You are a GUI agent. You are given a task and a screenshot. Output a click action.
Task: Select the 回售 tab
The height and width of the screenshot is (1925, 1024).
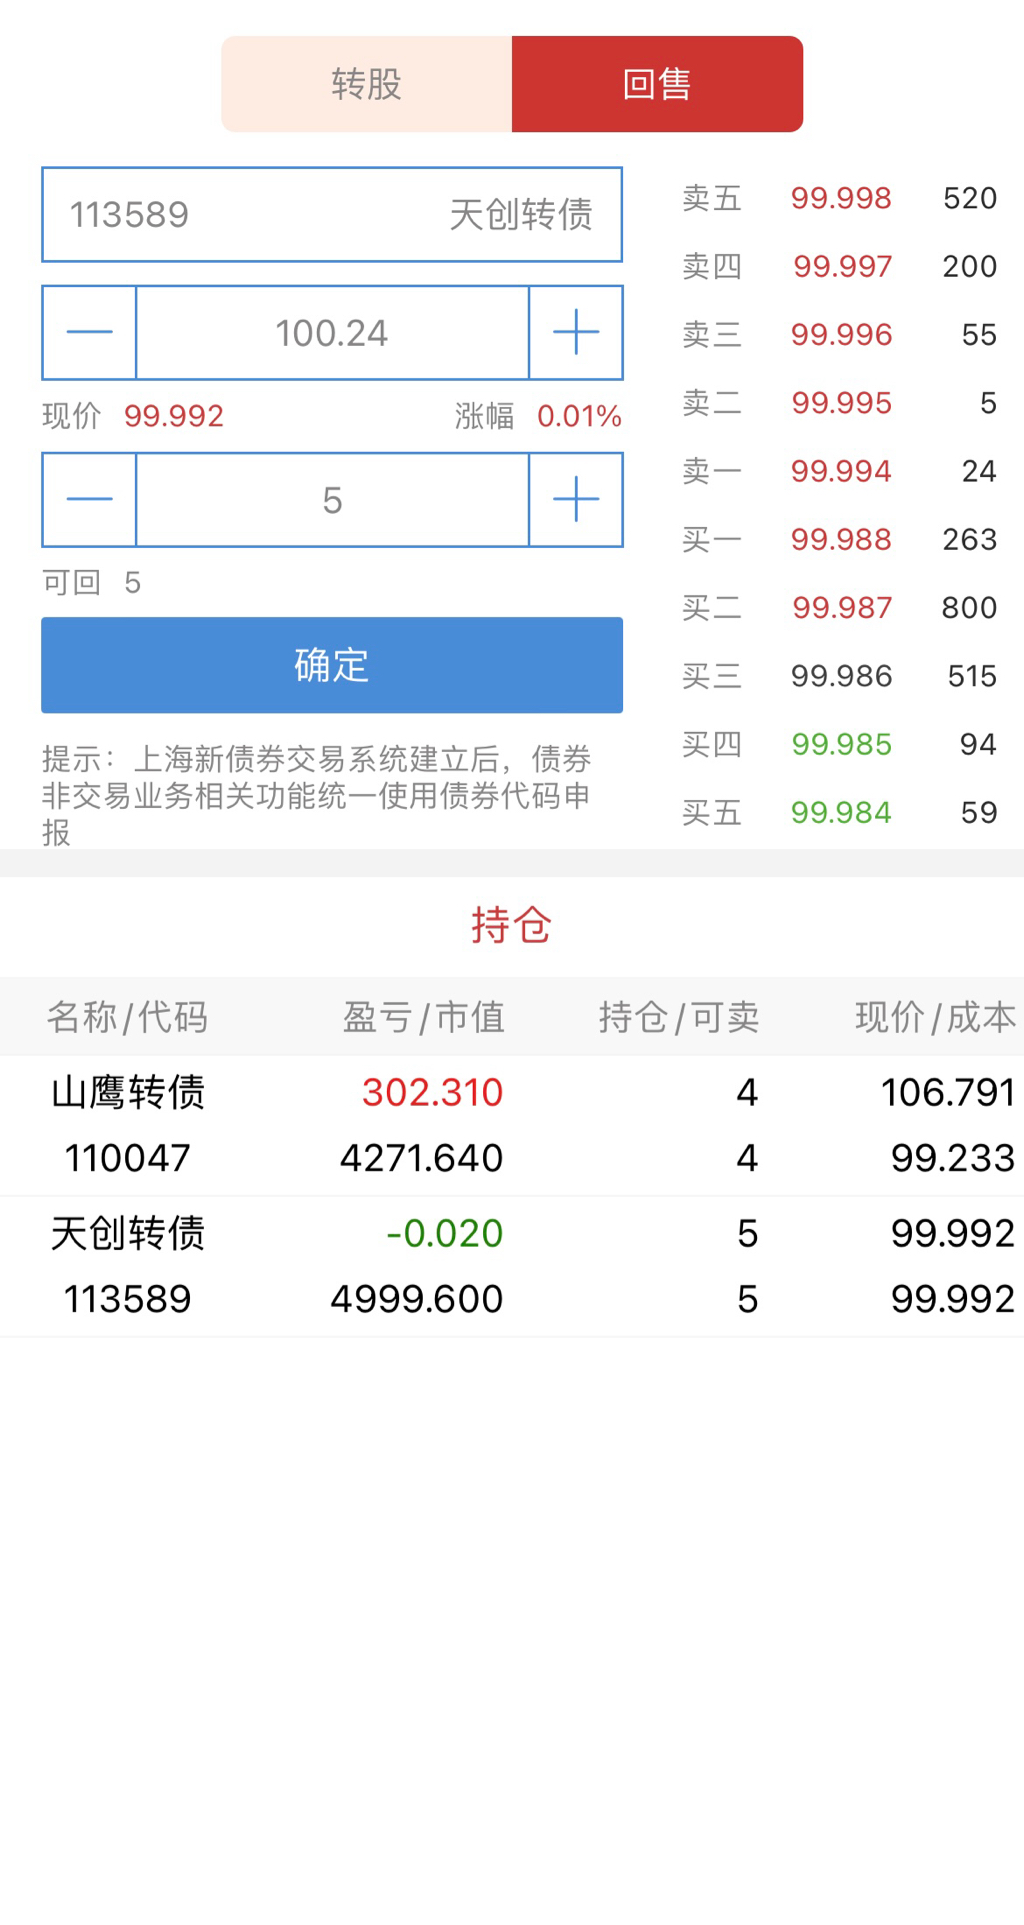click(x=657, y=84)
